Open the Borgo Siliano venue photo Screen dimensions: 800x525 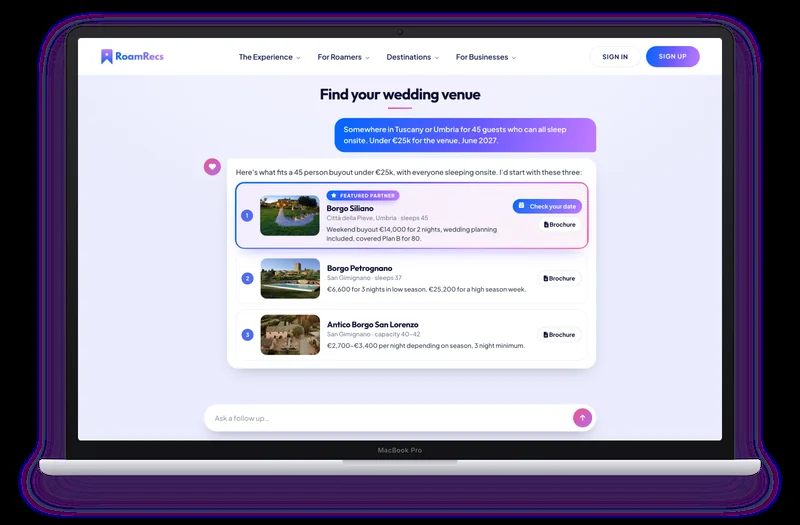click(x=290, y=216)
